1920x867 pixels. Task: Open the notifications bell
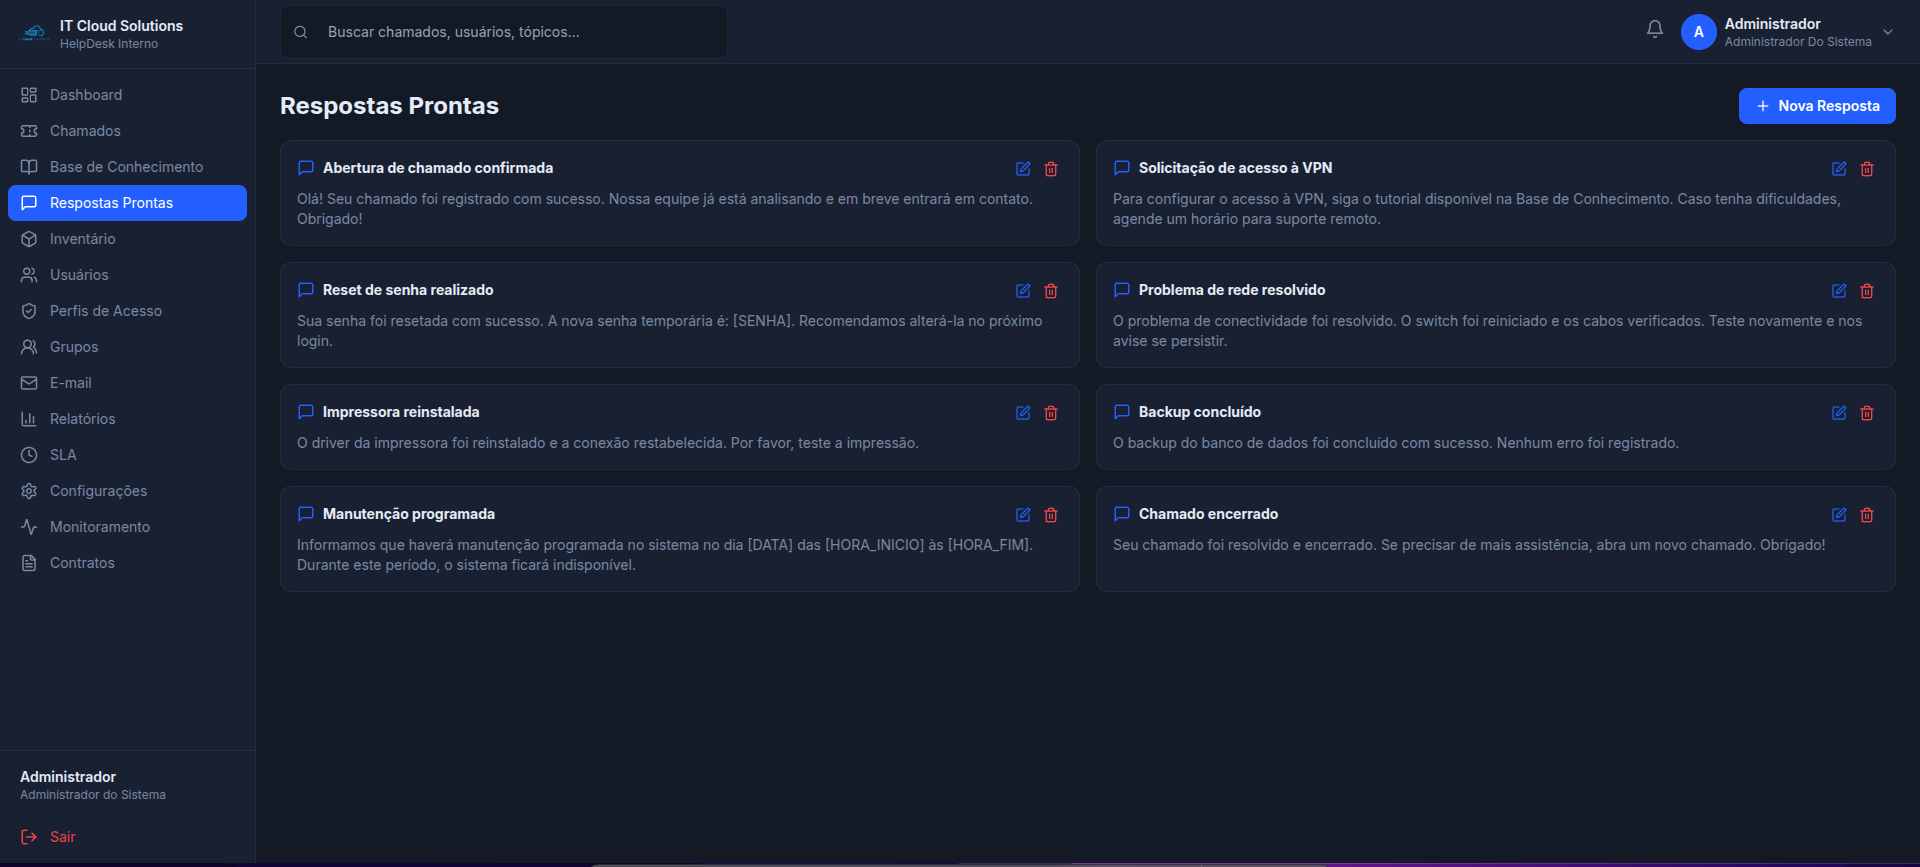1655,30
